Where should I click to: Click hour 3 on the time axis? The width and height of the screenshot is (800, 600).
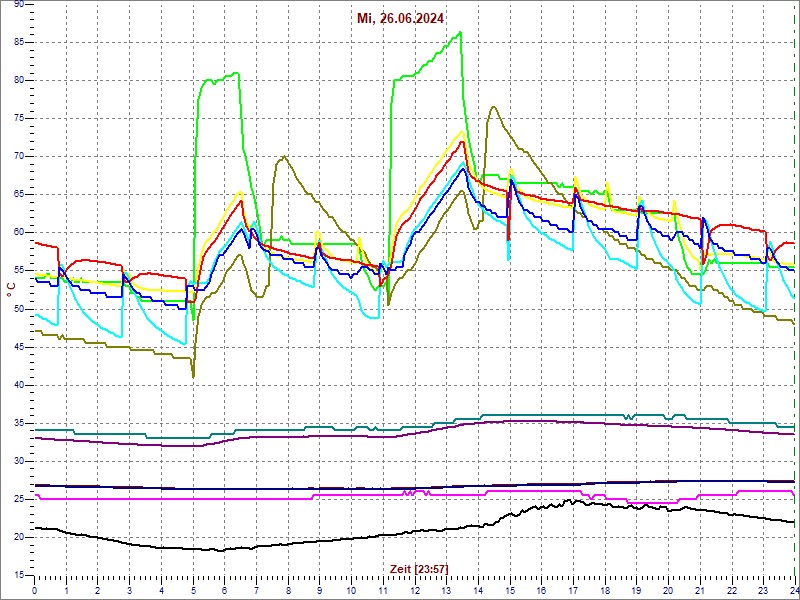pos(129,589)
